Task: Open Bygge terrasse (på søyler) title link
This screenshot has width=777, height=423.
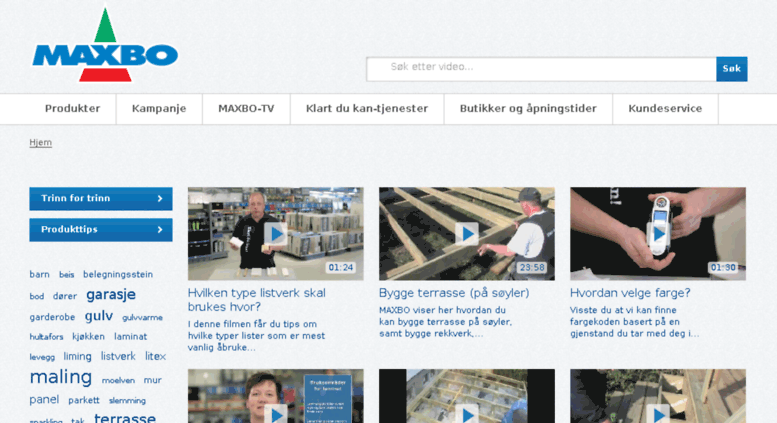Action: 454,293
